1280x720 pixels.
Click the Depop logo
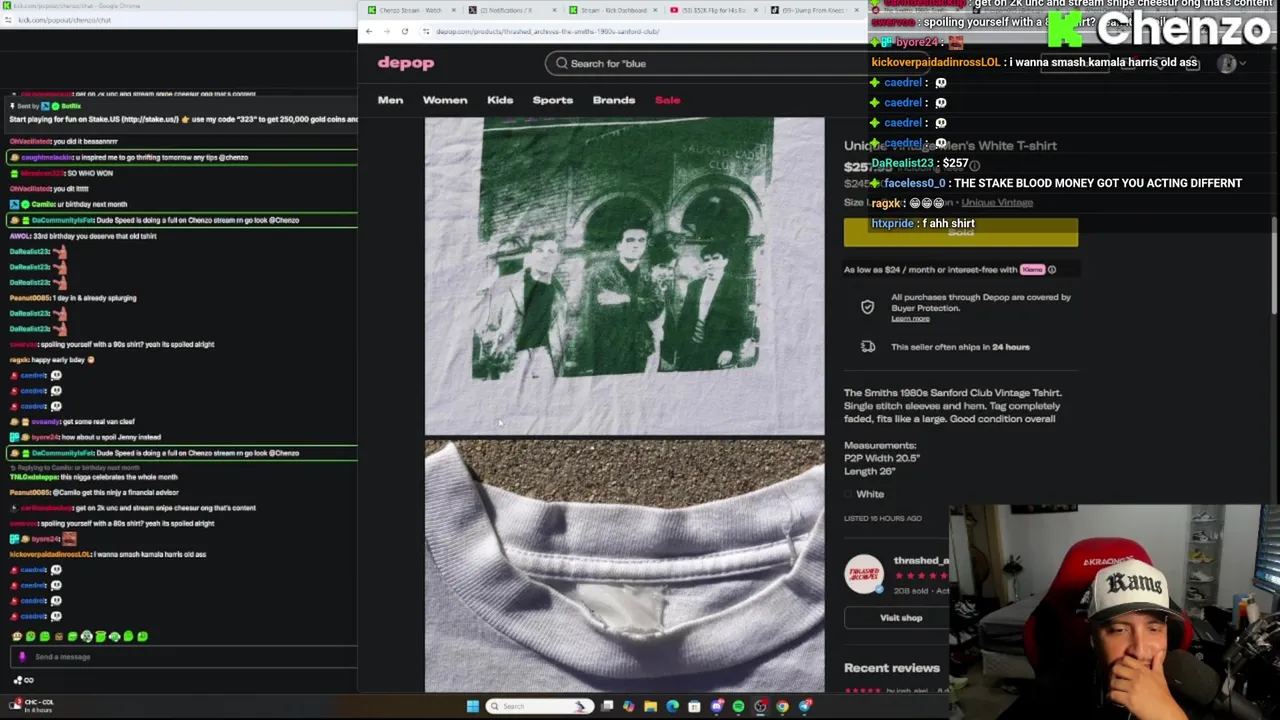[406, 63]
